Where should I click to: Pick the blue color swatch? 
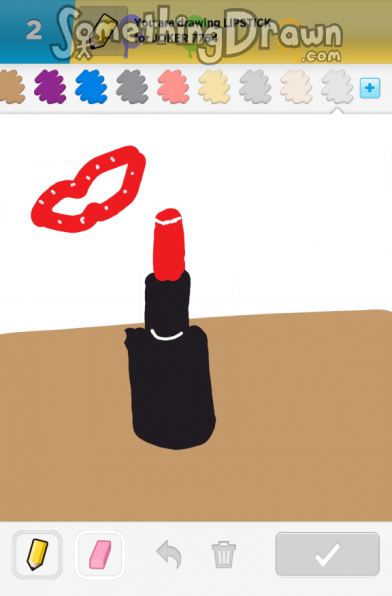tap(91, 87)
